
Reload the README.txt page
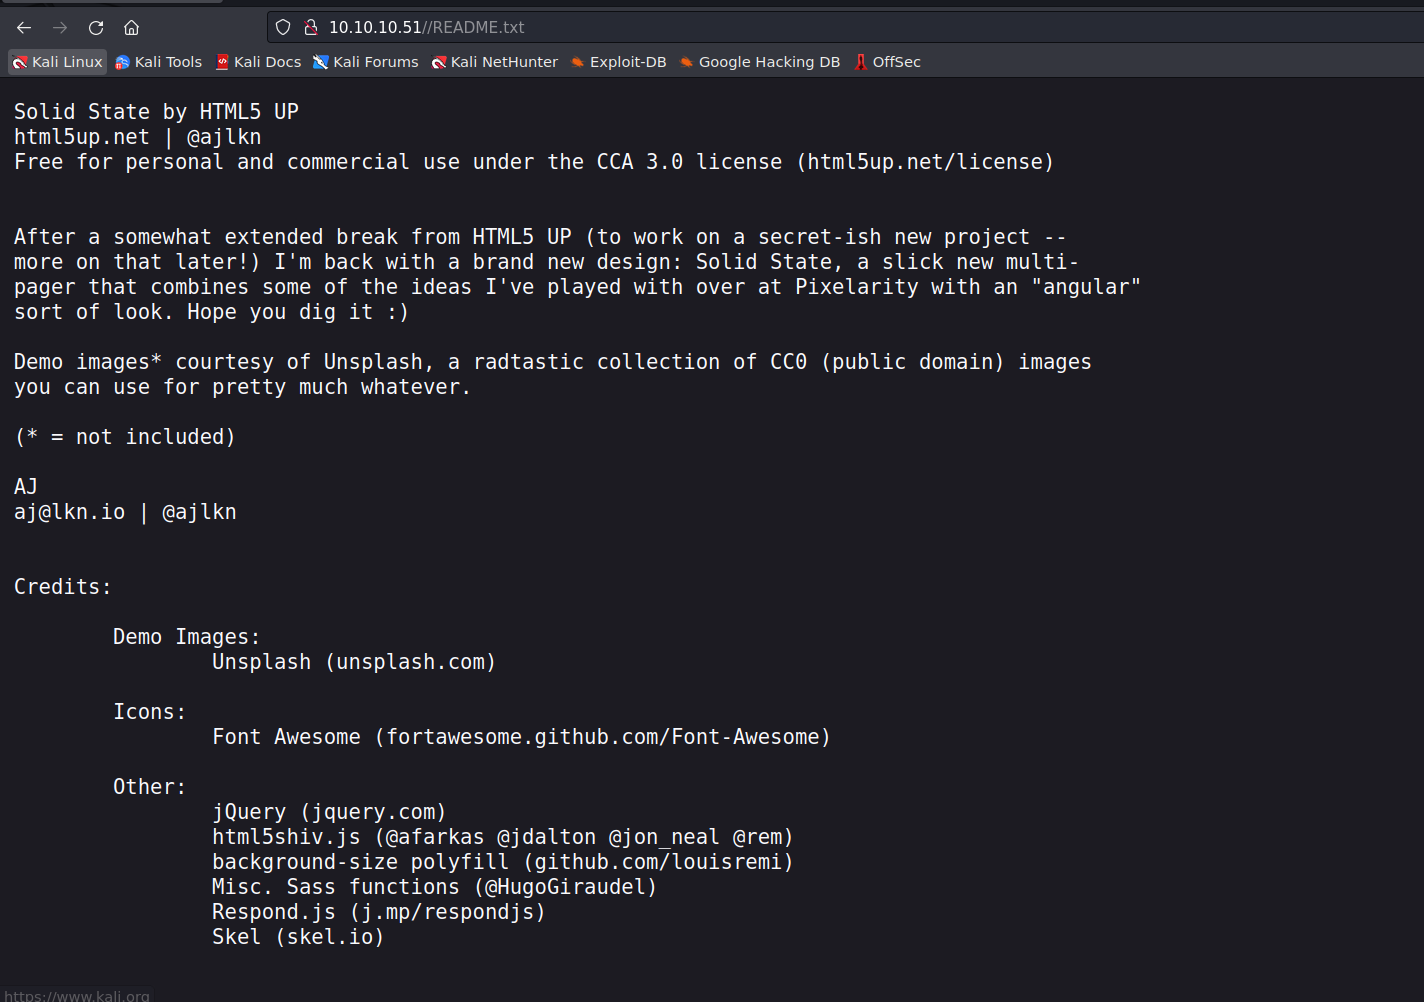(x=96, y=28)
